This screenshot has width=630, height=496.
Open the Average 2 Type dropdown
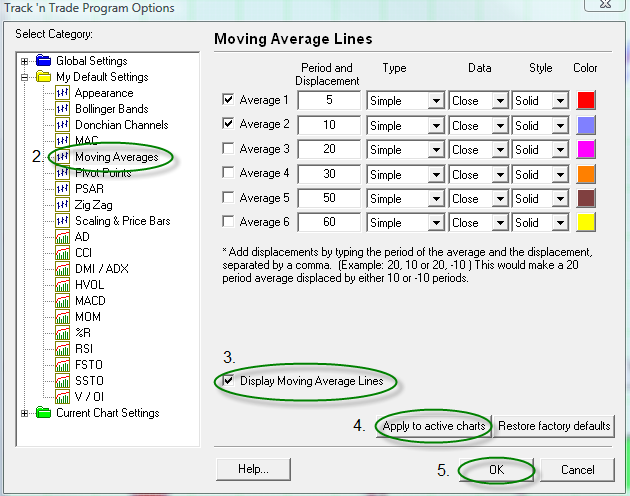click(x=436, y=125)
